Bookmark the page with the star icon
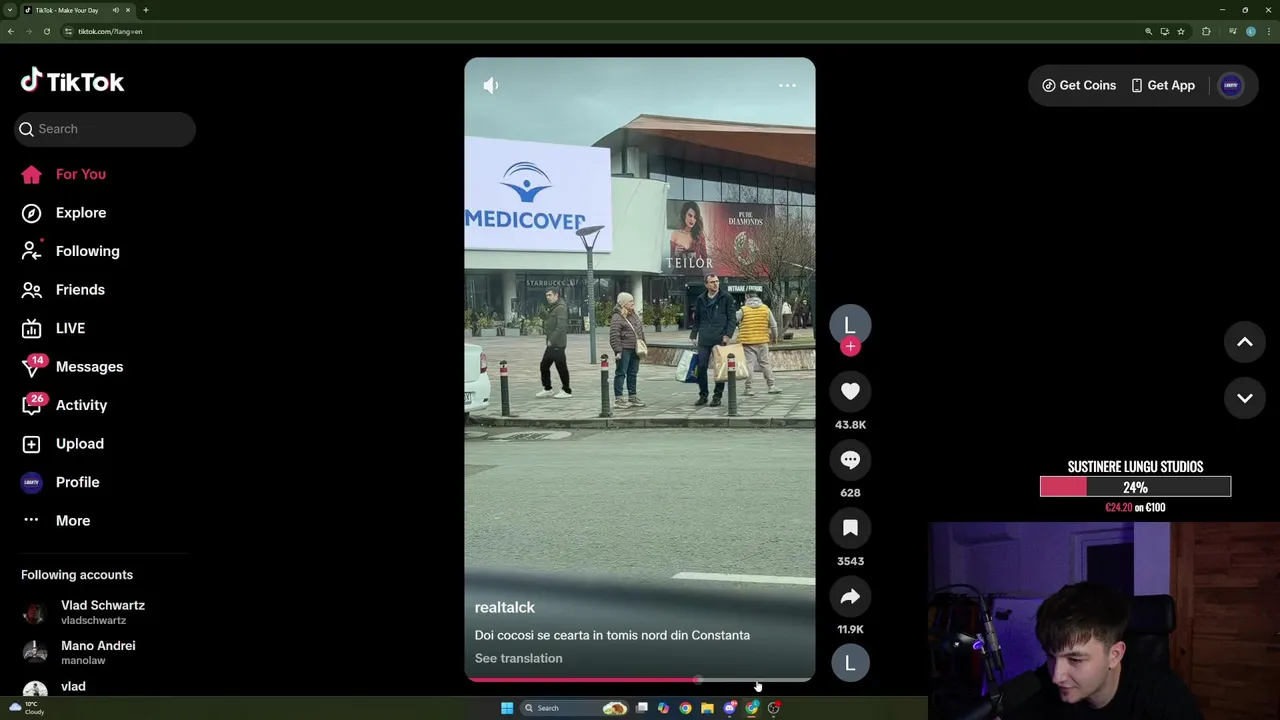The height and width of the screenshot is (720, 1280). pyautogui.click(x=1181, y=31)
